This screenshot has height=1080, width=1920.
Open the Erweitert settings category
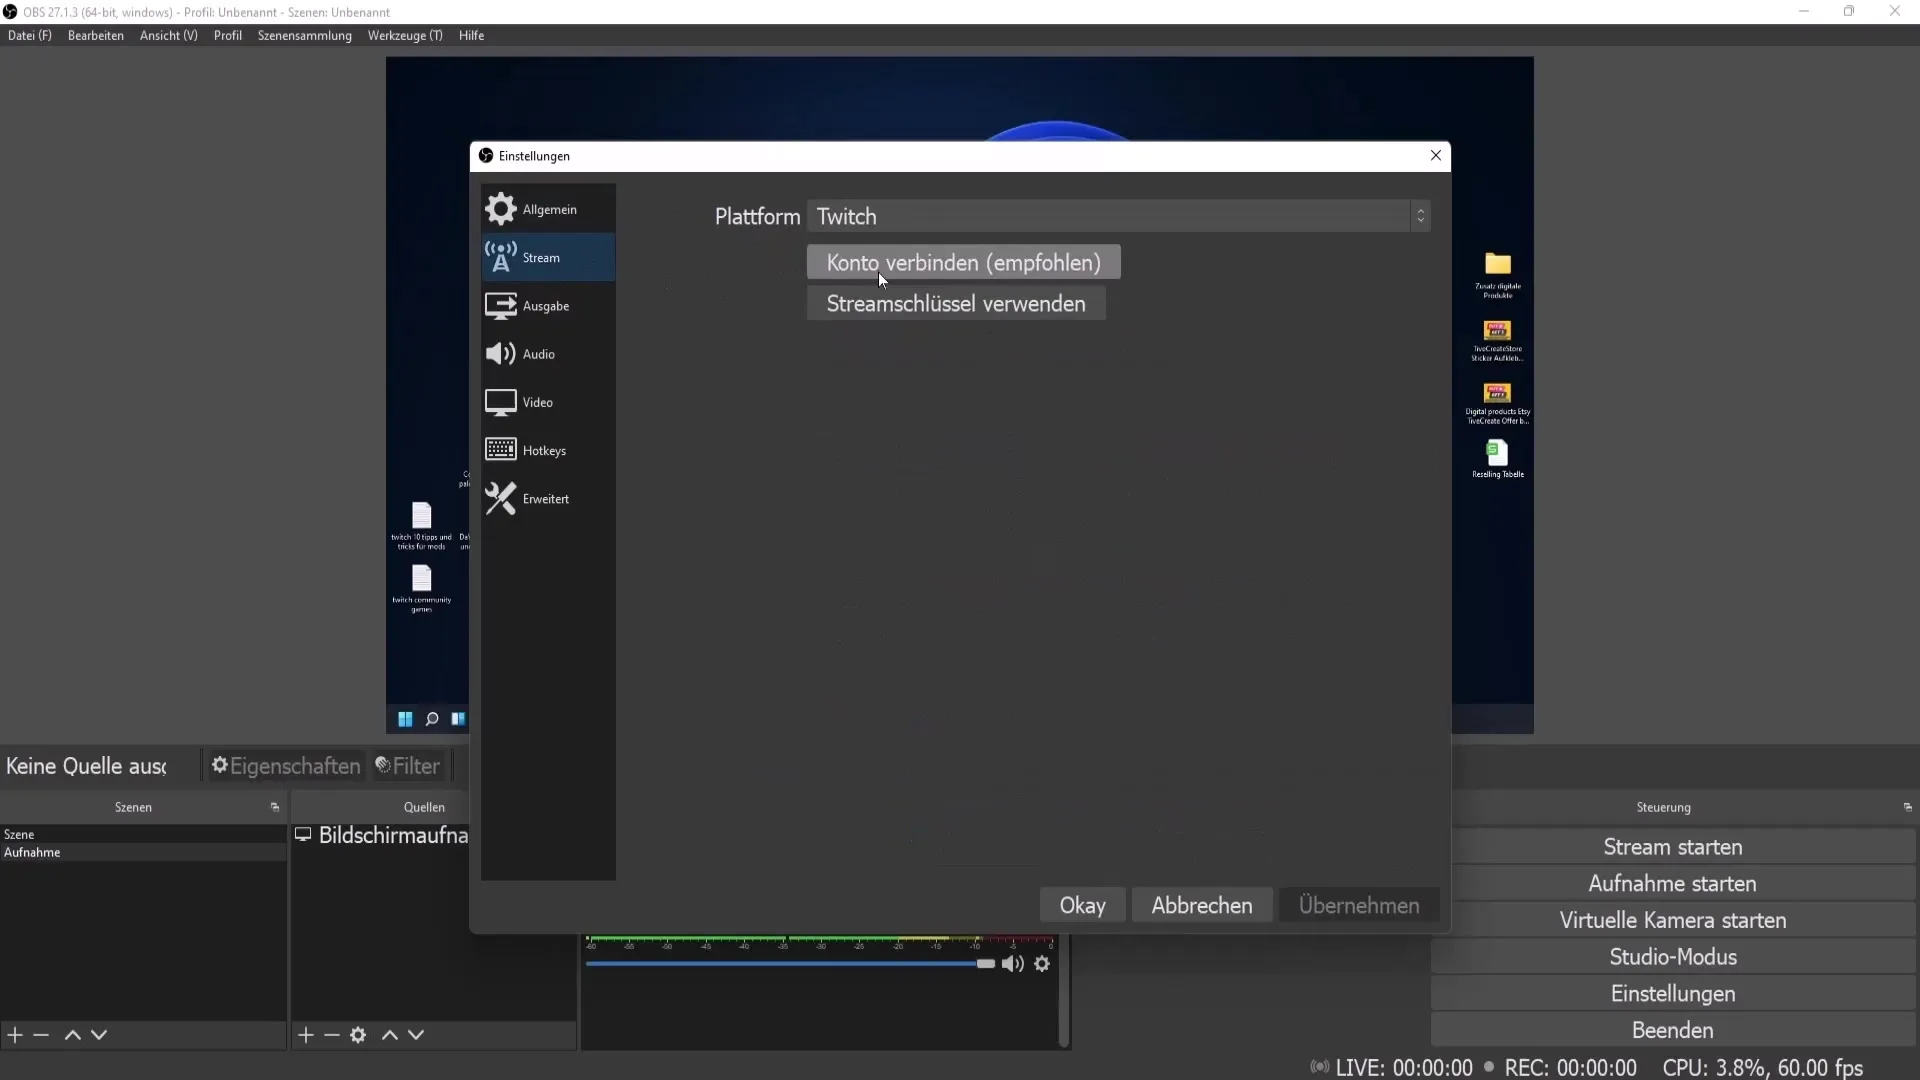click(x=548, y=498)
